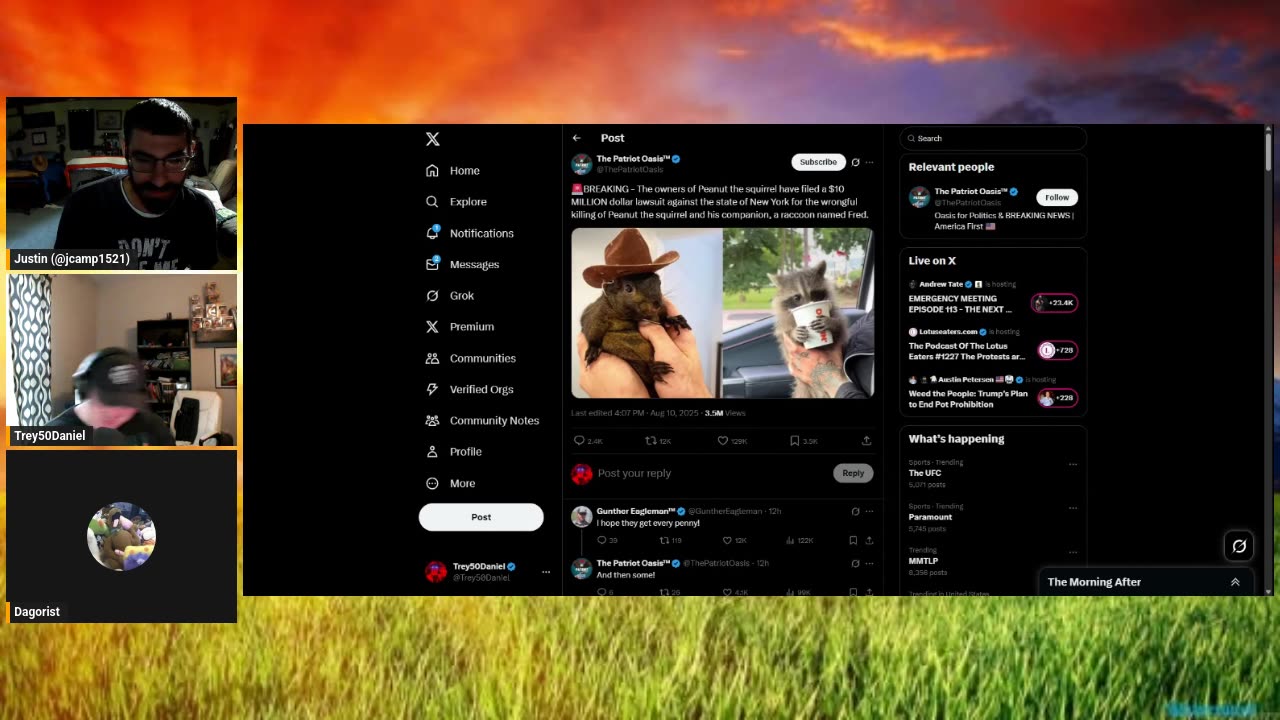
Task: Open the squirrel with cowboy hat photo
Action: pos(646,313)
